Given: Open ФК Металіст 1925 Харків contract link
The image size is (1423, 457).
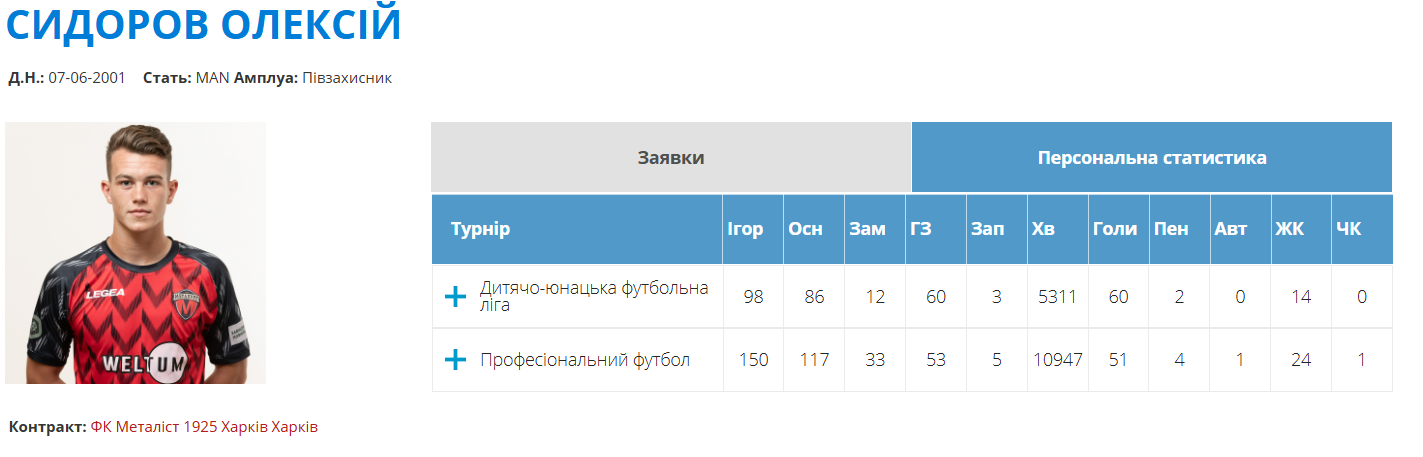Looking at the screenshot, I should 204,427.
